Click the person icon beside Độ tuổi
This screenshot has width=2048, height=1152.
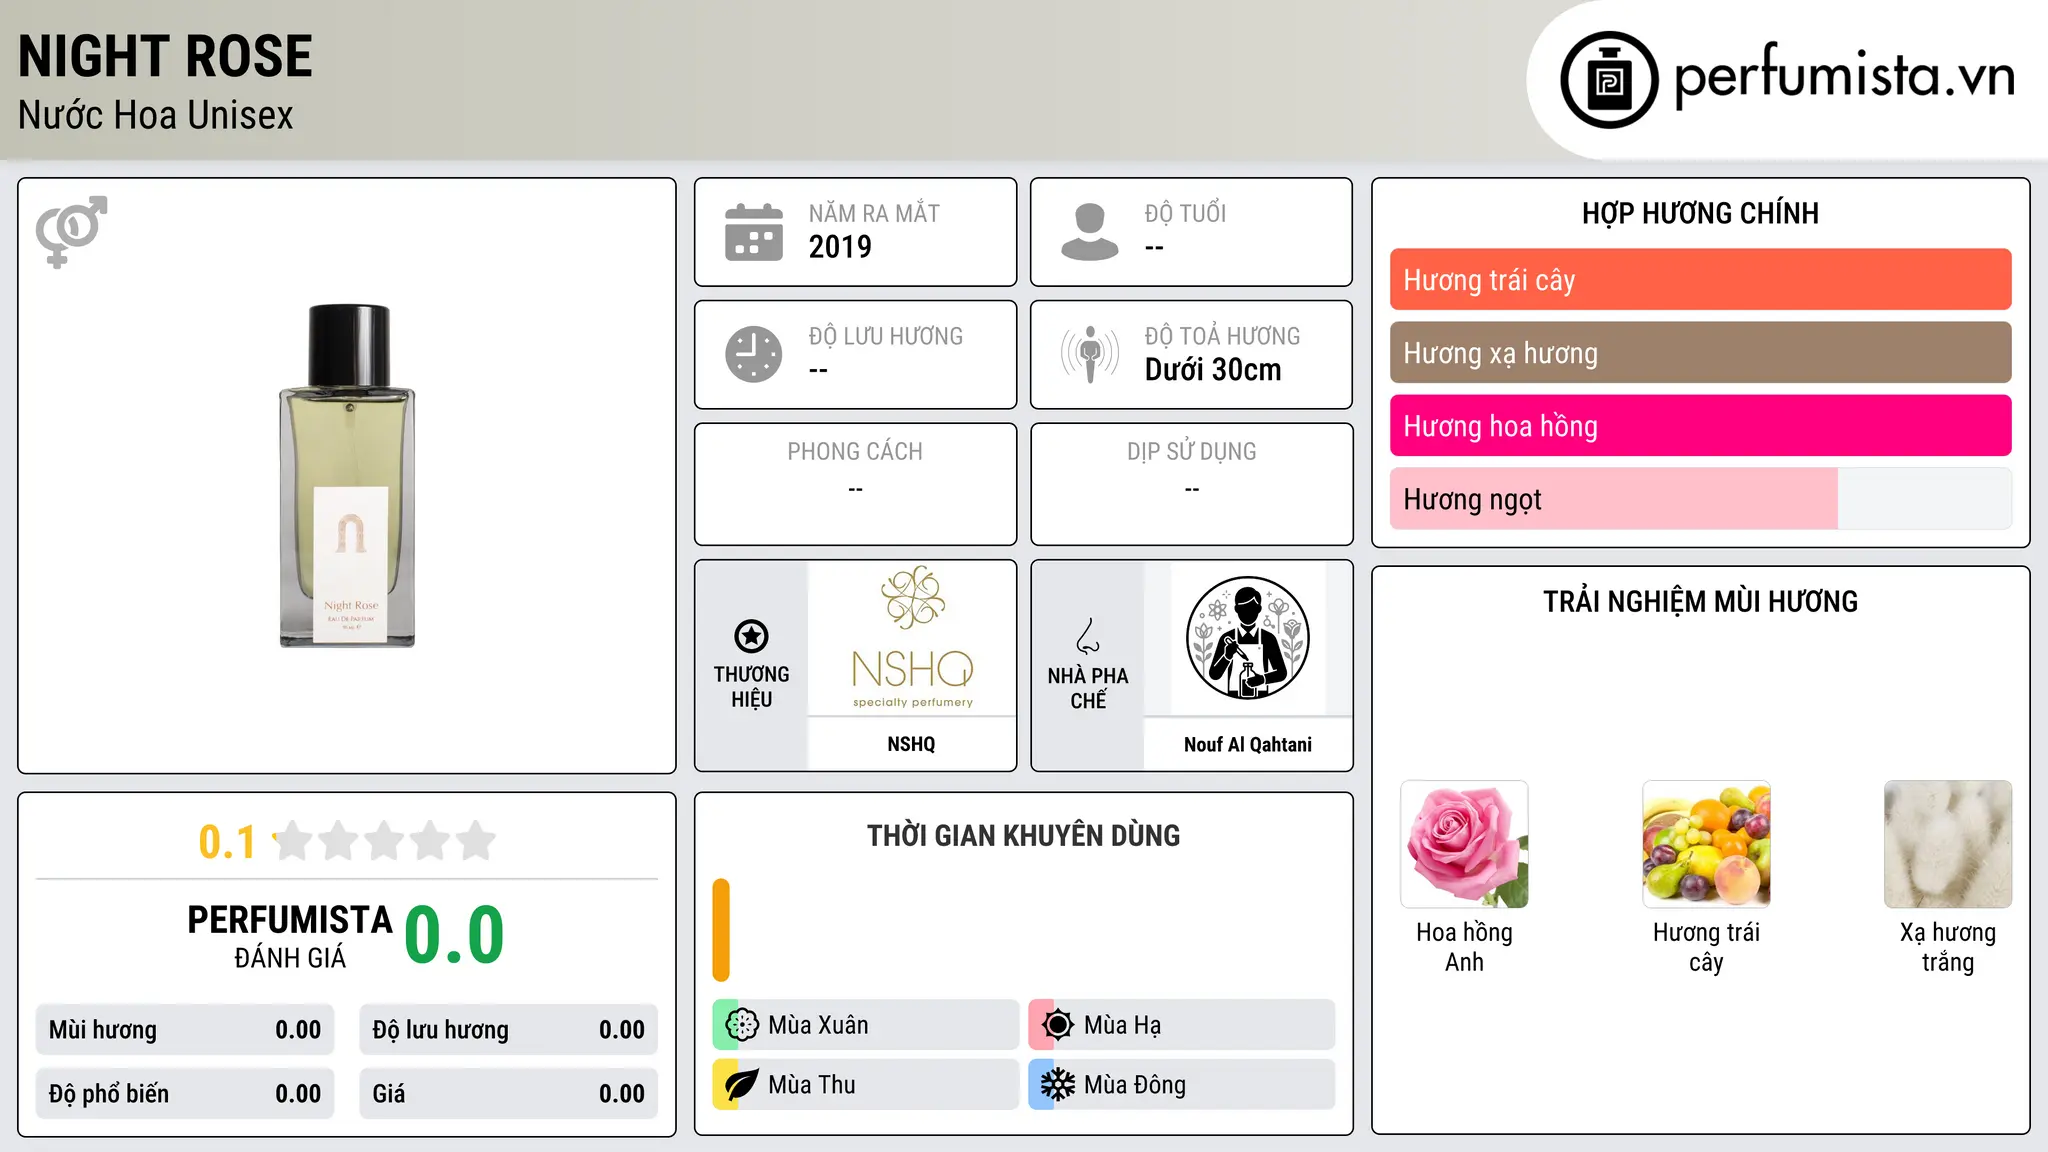pyautogui.click(x=1089, y=232)
